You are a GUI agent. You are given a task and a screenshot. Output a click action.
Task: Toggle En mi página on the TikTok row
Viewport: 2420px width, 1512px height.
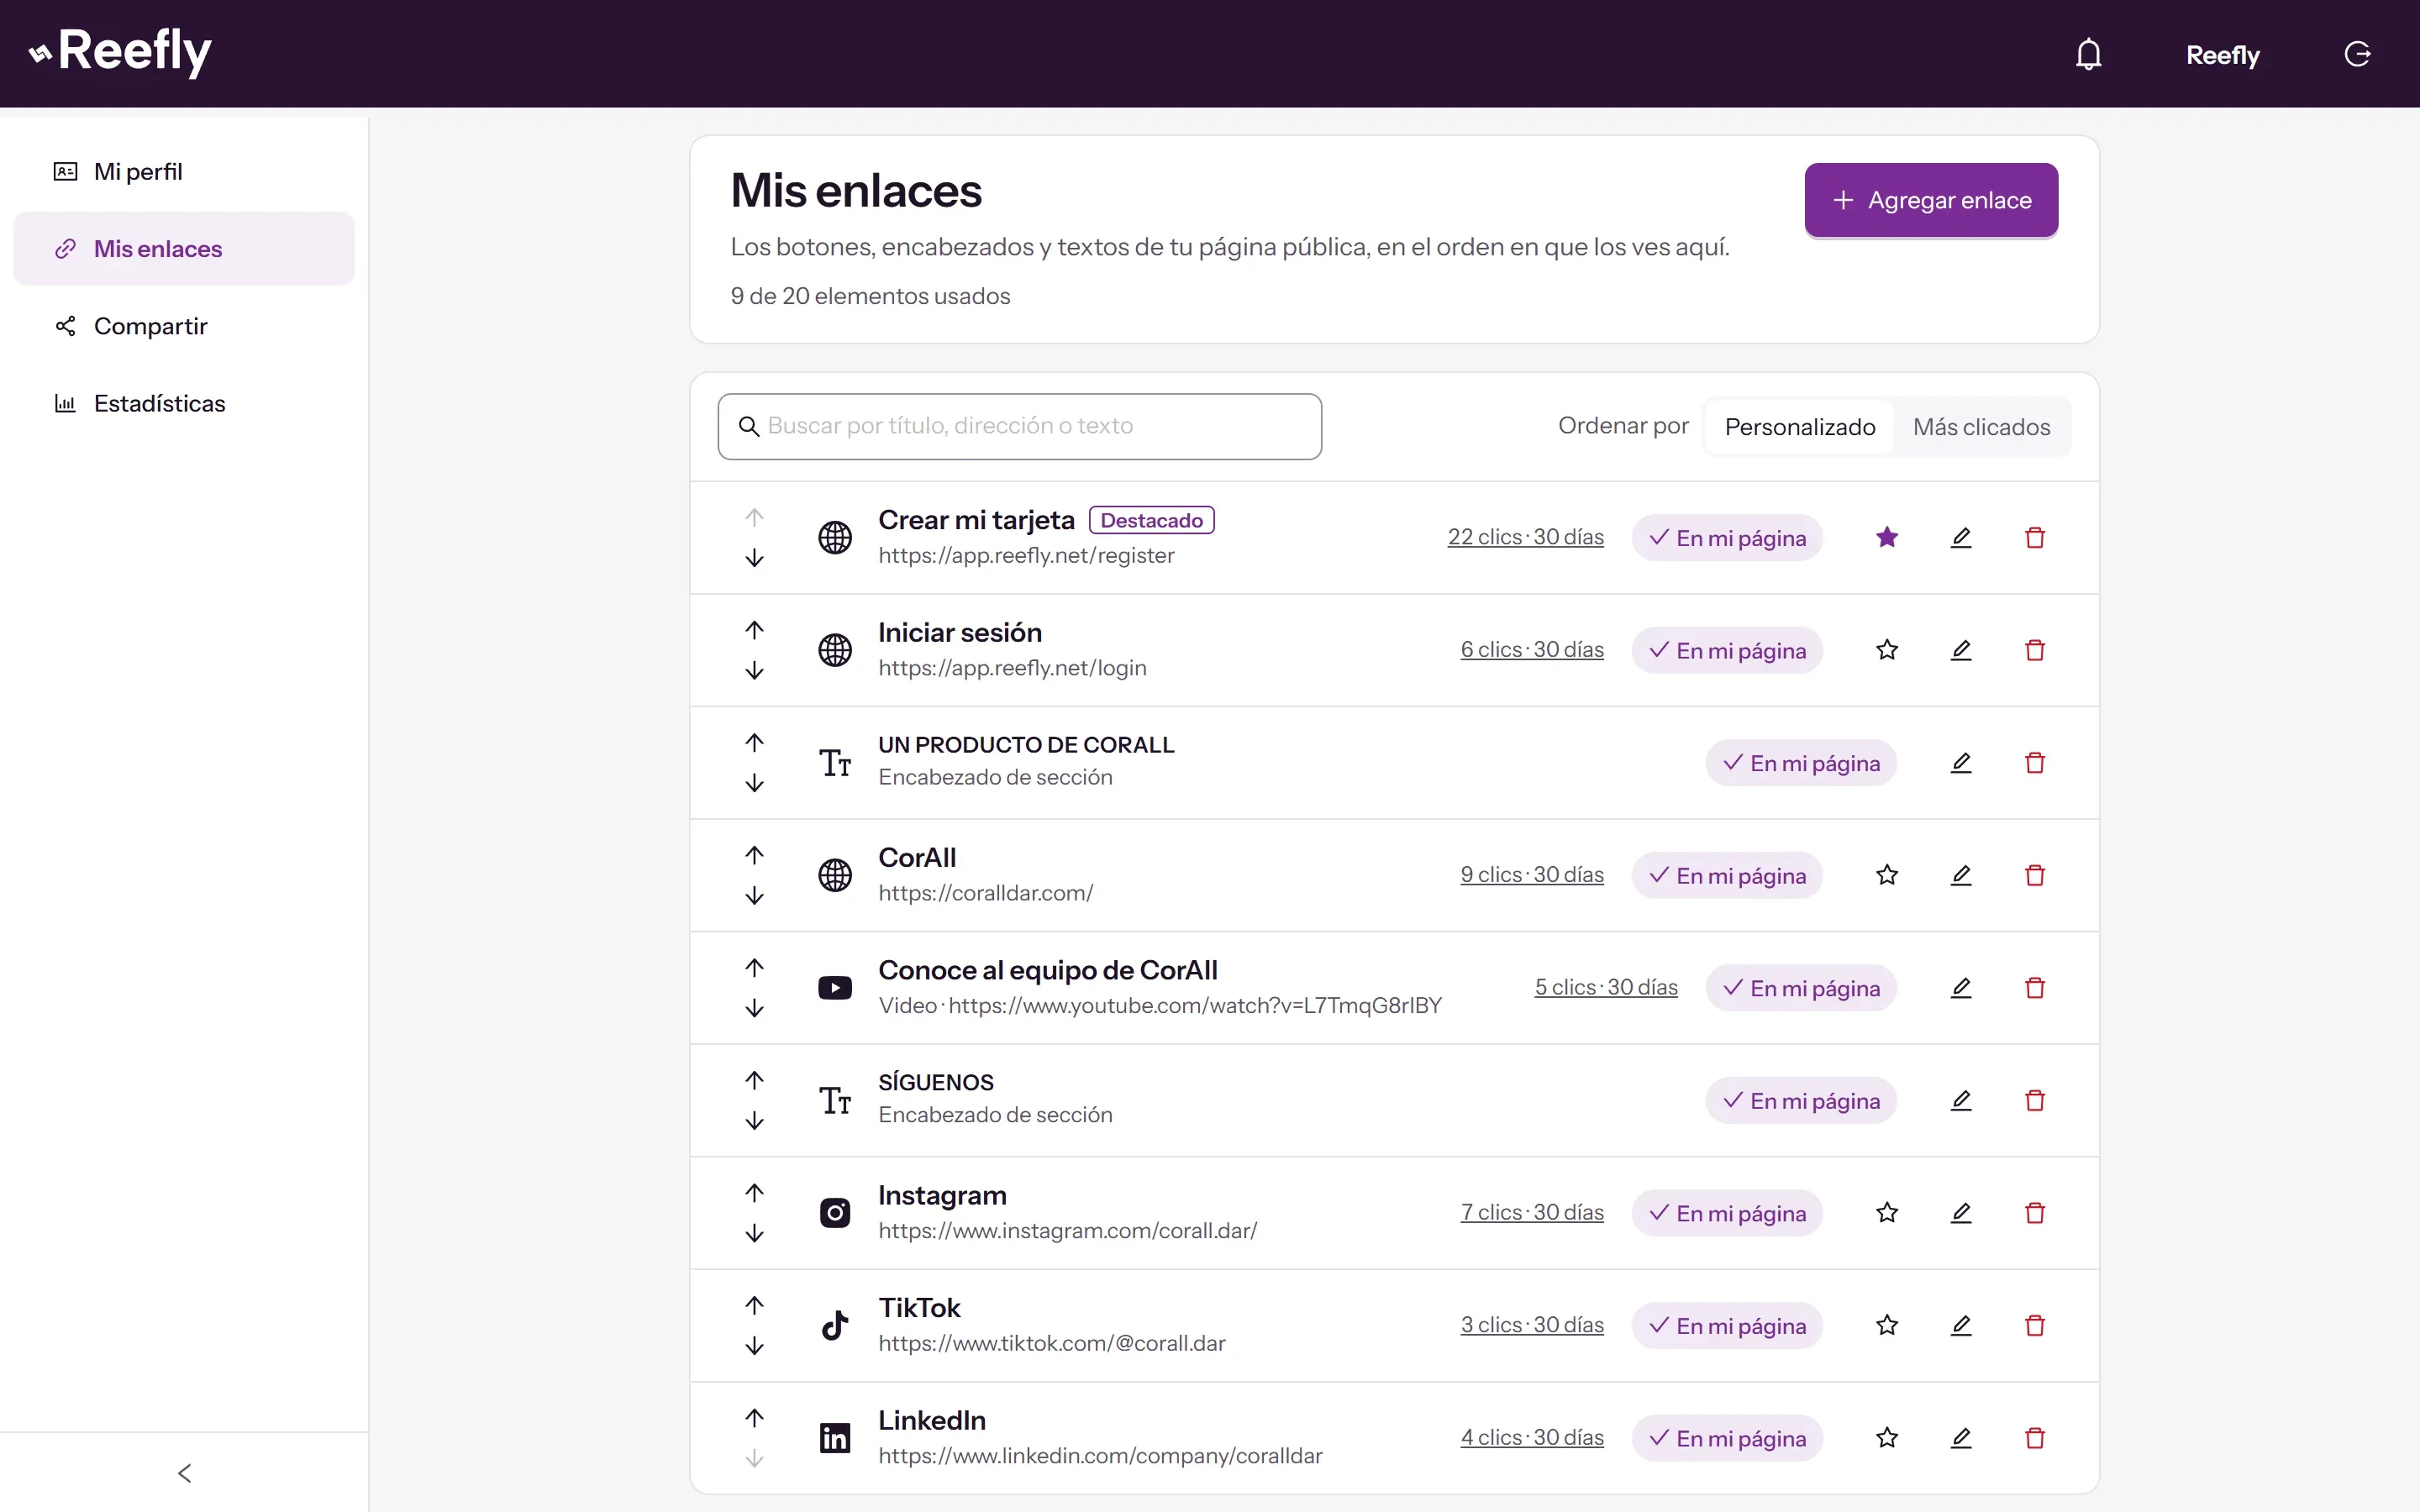[1727, 1325]
